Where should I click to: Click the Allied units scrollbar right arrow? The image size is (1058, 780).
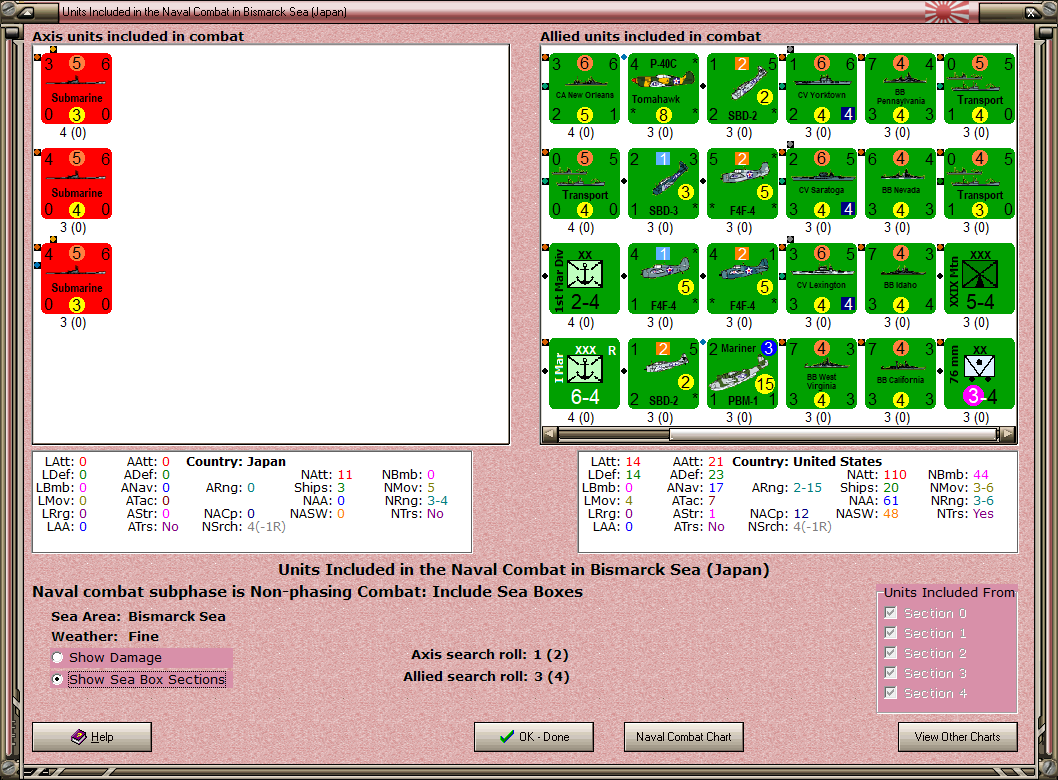tap(1007, 434)
